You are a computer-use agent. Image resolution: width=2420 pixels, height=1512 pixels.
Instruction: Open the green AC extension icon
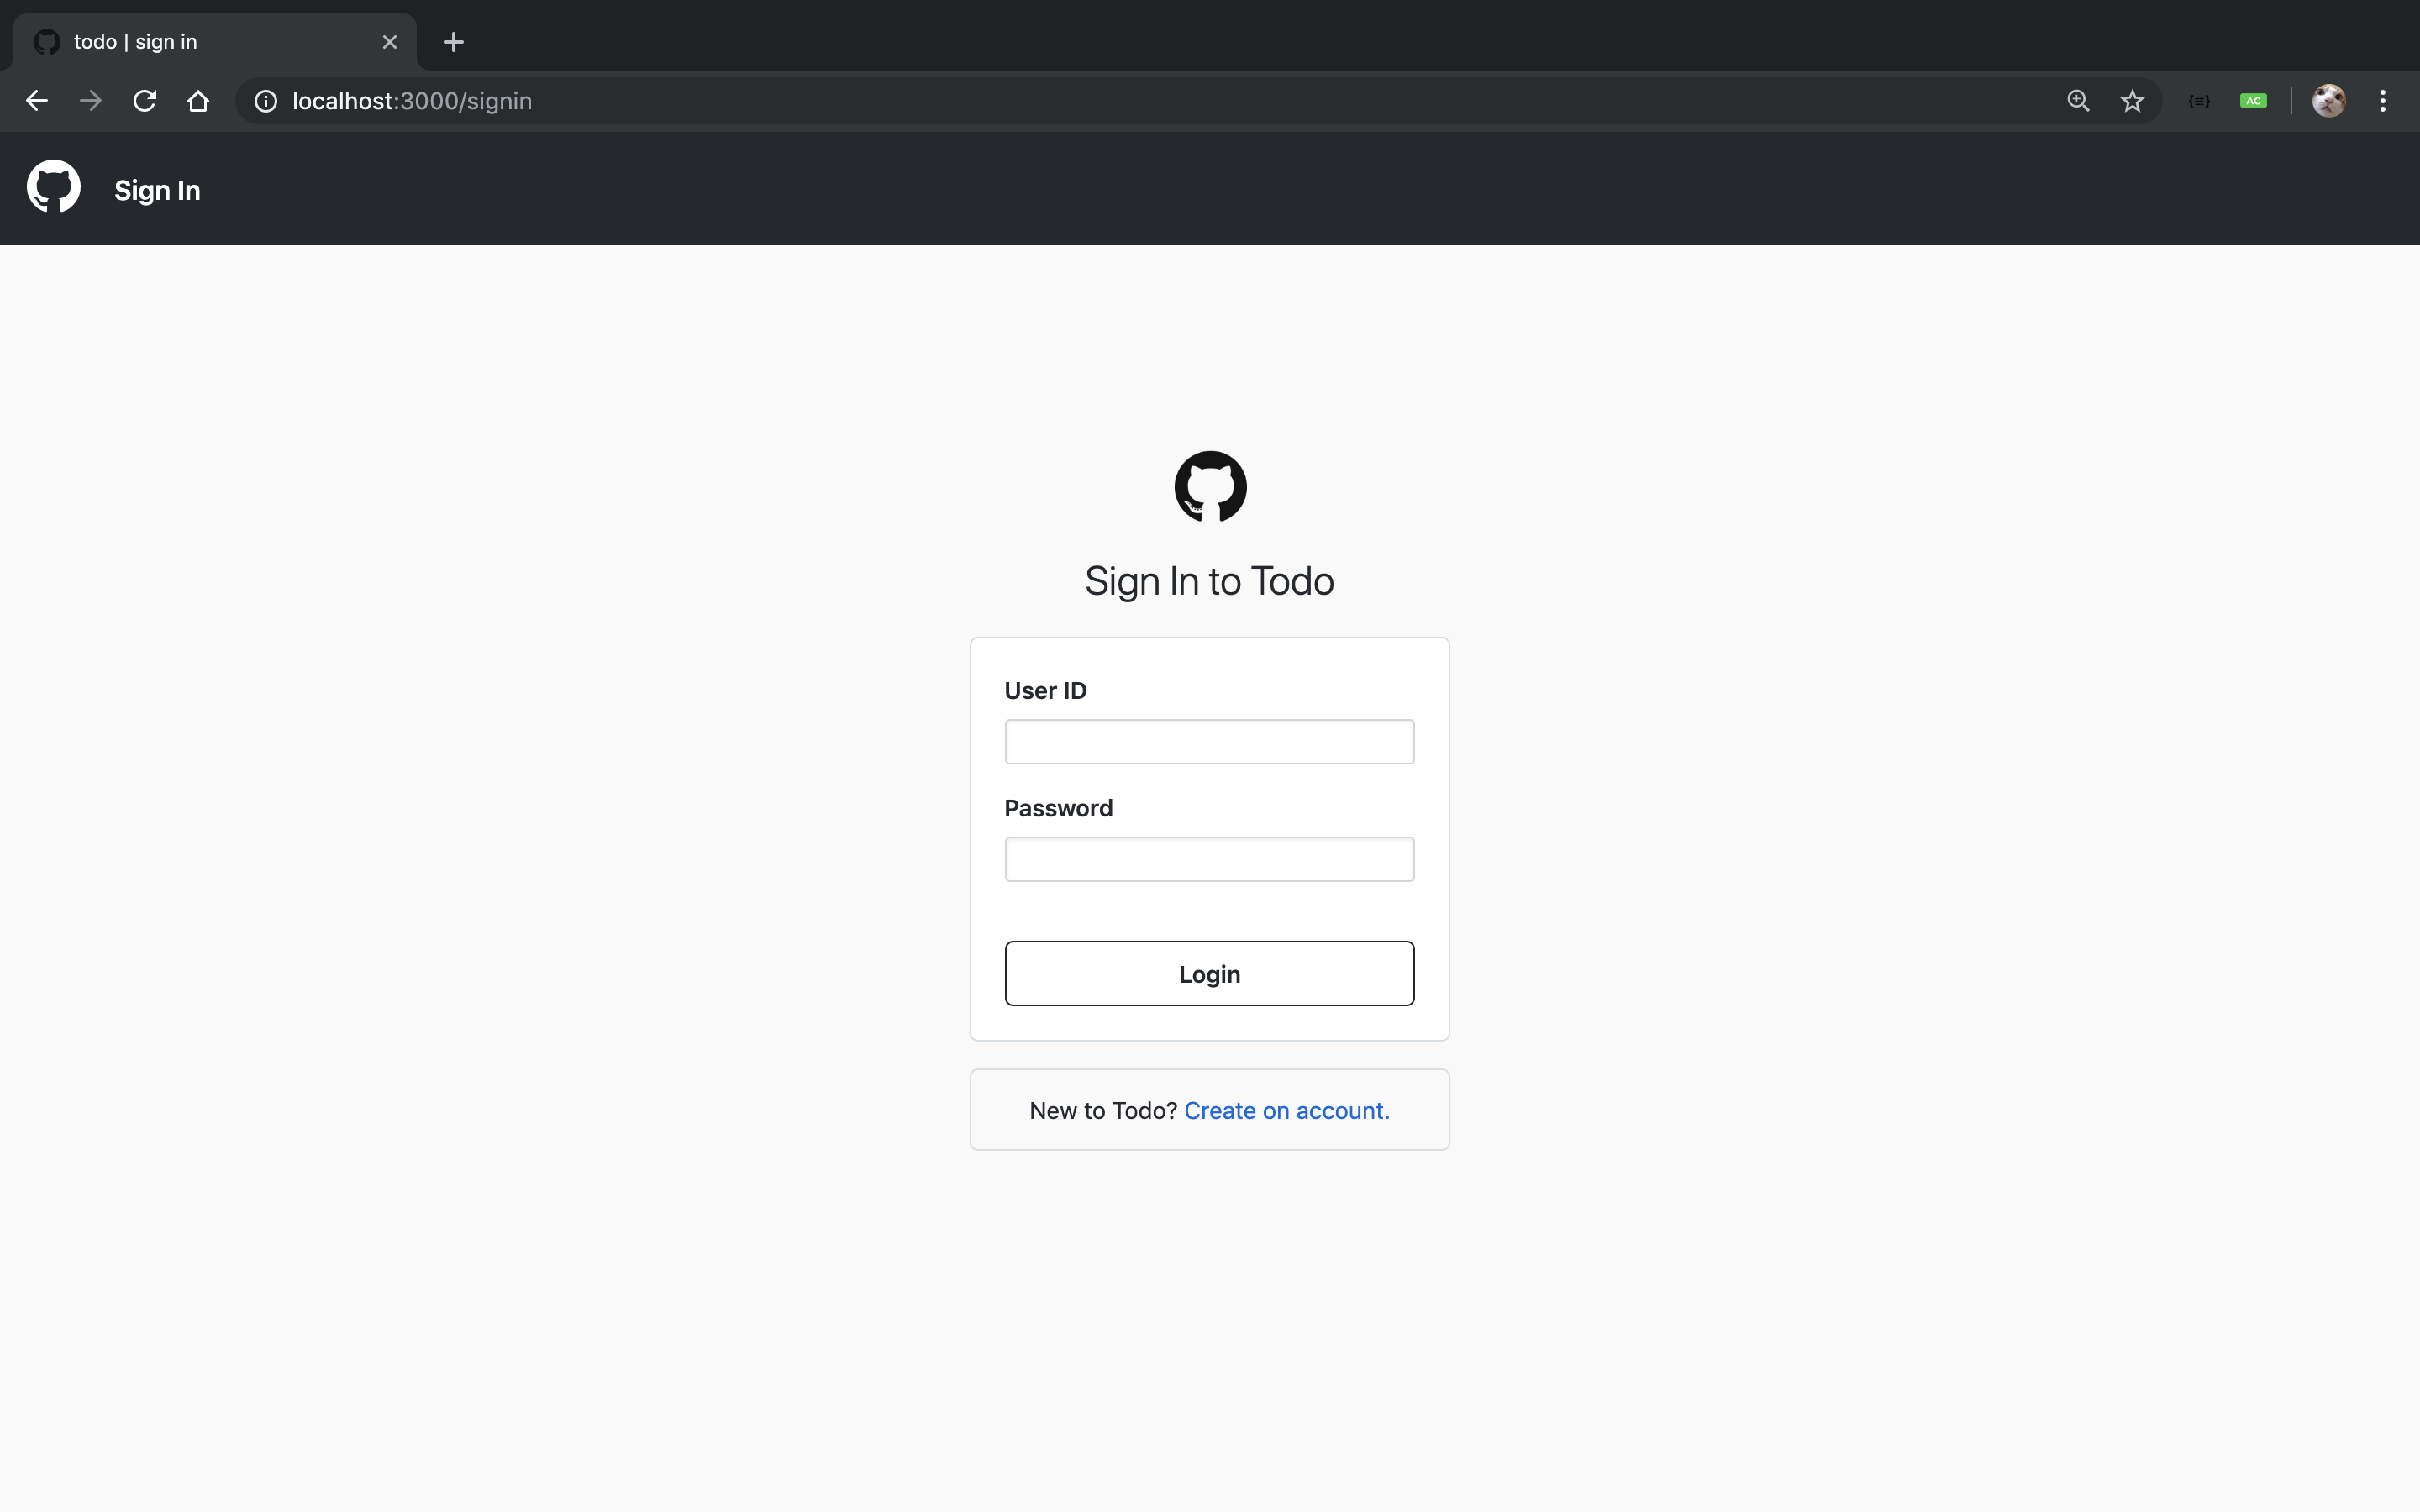tap(2253, 101)
